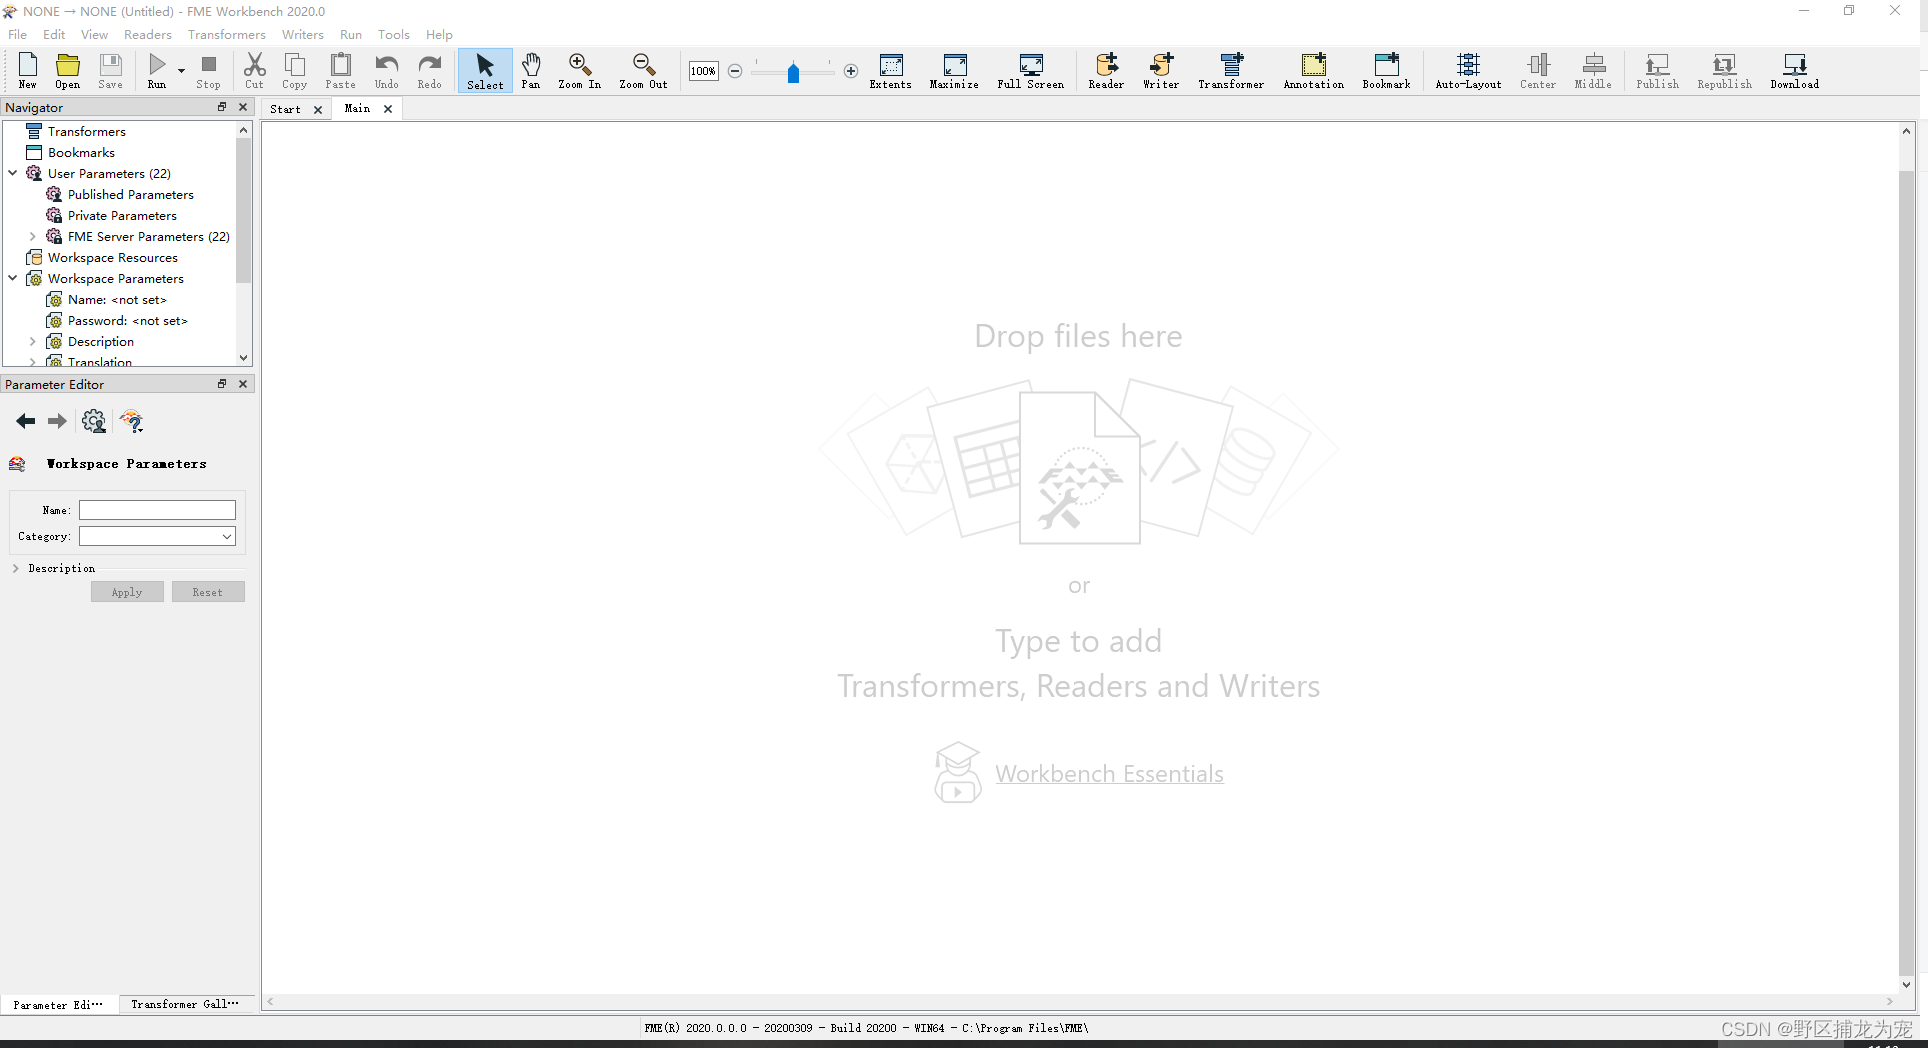Close the Main canvas tab
The height and width of the screenshot is (1048, 1928).
(x=388, y=109)
